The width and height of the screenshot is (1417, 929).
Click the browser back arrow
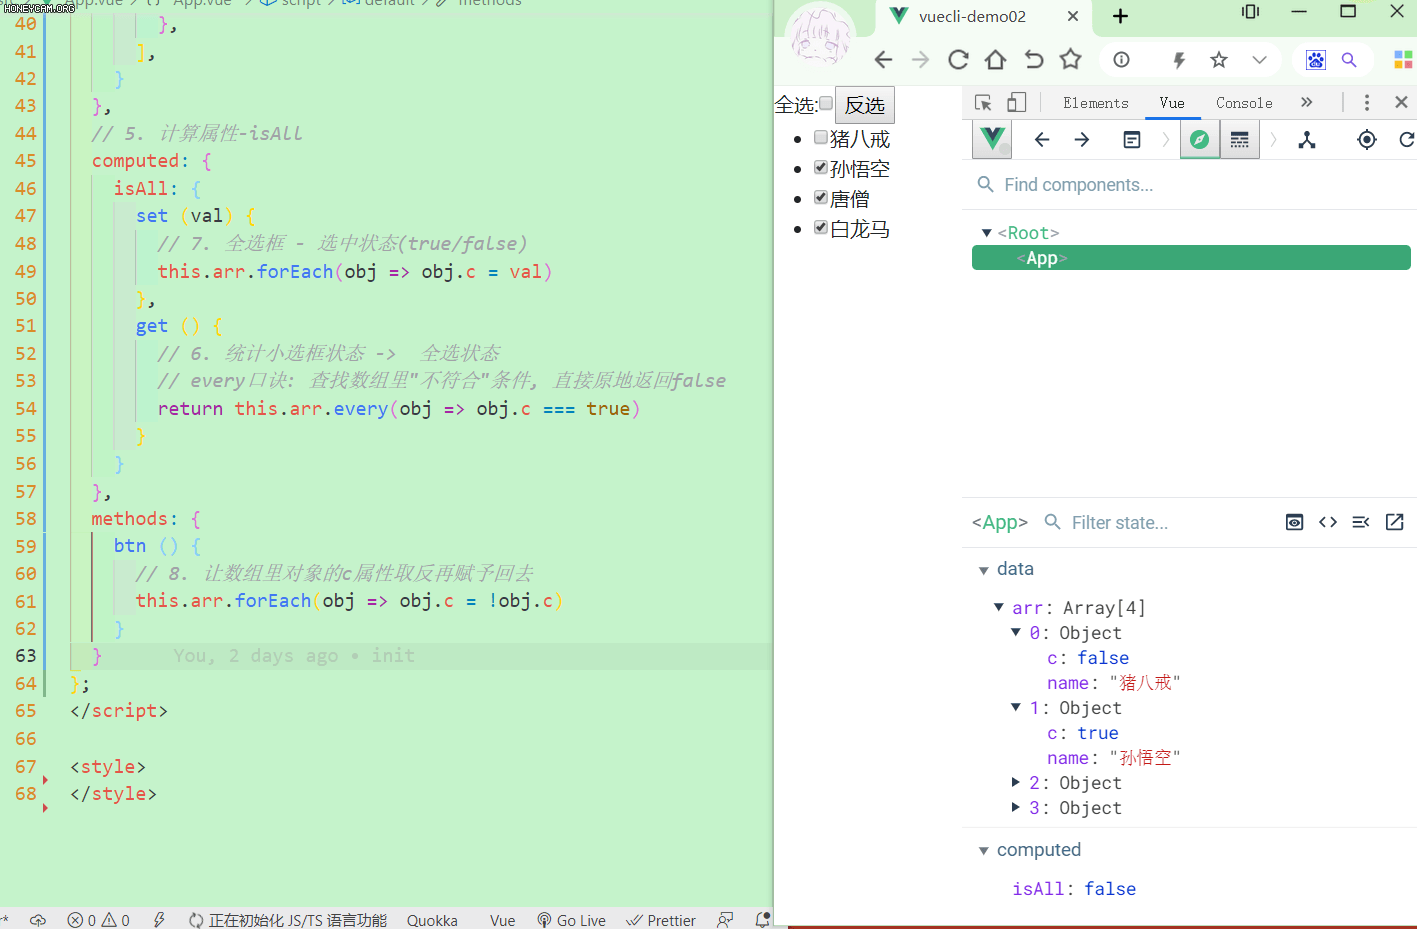pyautogui.click(x=883, y=60)
